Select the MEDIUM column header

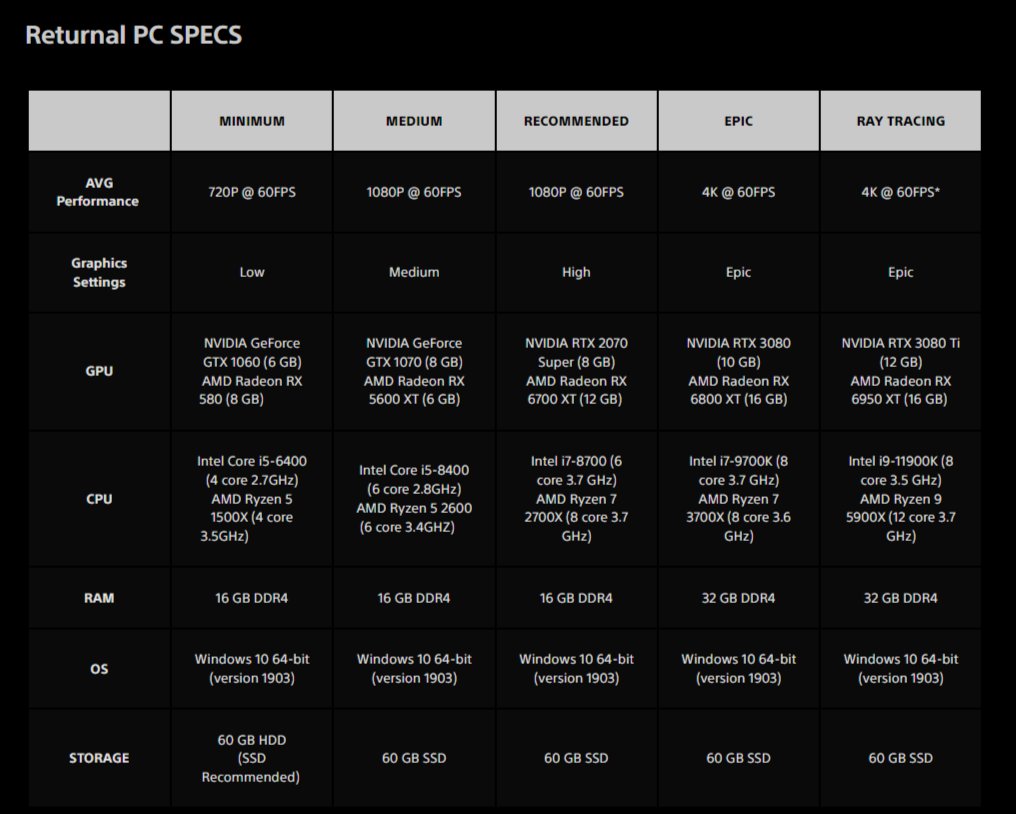[414, 121]
